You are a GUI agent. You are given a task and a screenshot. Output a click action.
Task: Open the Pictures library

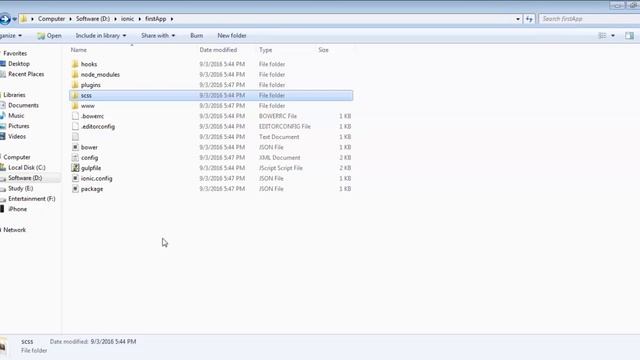coord(19,126)
